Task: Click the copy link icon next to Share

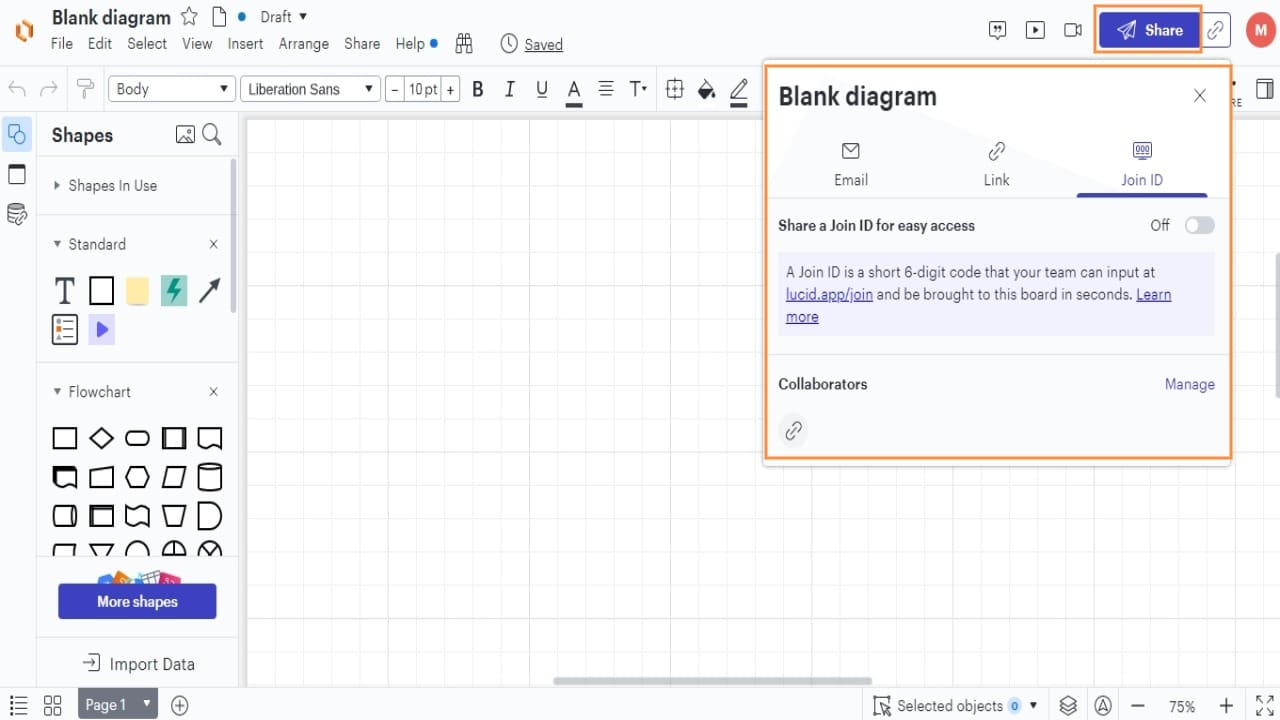Action: click(x=1215, y=30)
